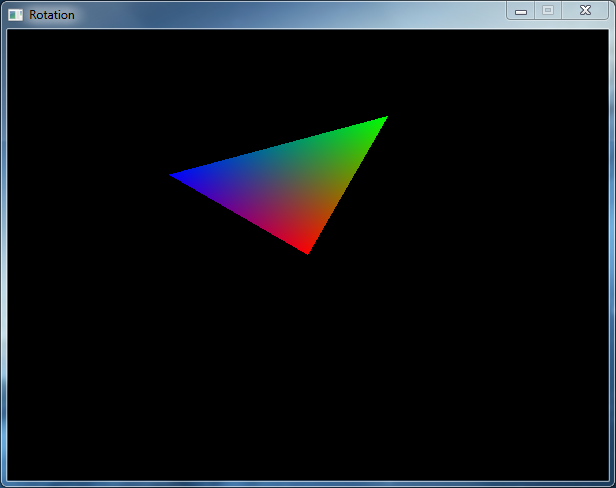This screenshot has height=488, width=616.
Task: Click midpoint of the triangle's green-to-red edge
Action: [344, 186]
